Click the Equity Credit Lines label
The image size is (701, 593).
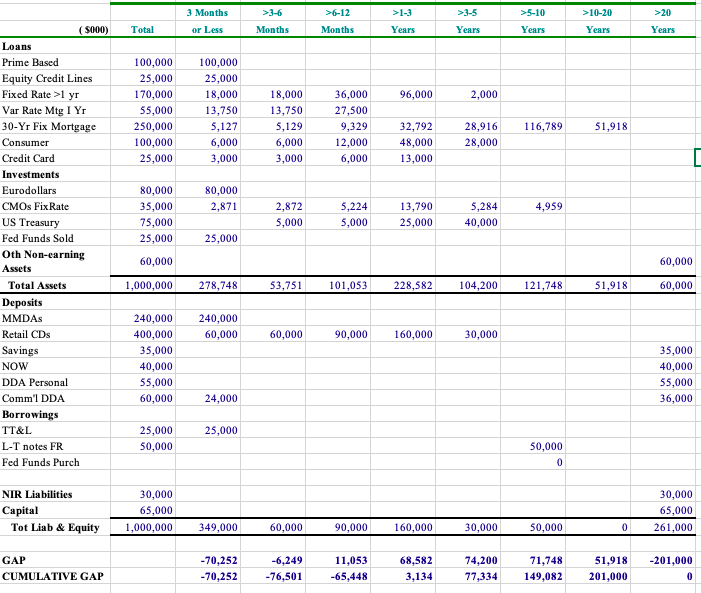[47, 78]
